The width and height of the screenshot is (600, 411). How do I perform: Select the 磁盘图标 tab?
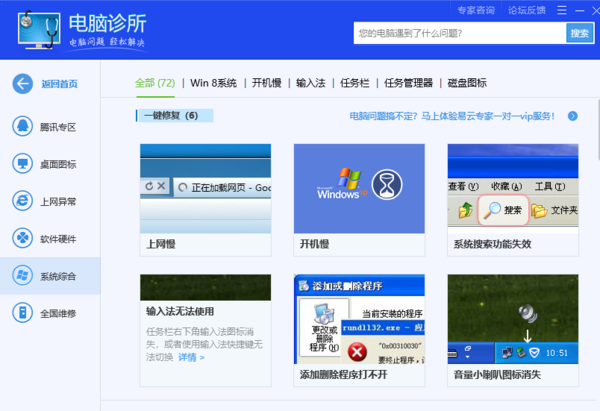pos(467,83)
